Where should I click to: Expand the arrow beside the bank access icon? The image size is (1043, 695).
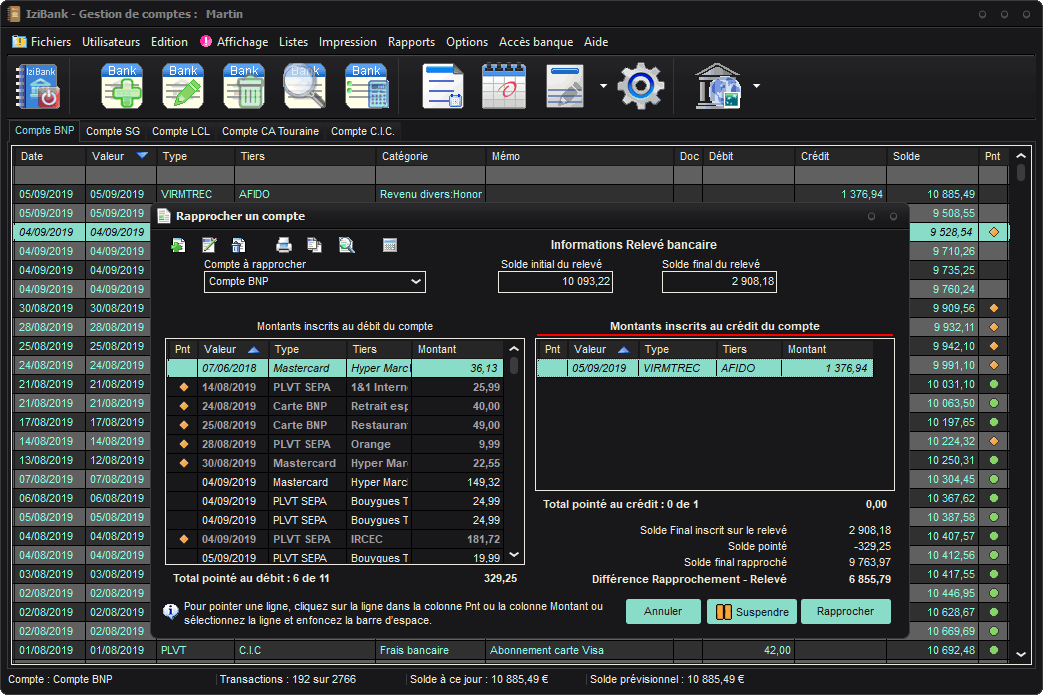coord(756,86)
